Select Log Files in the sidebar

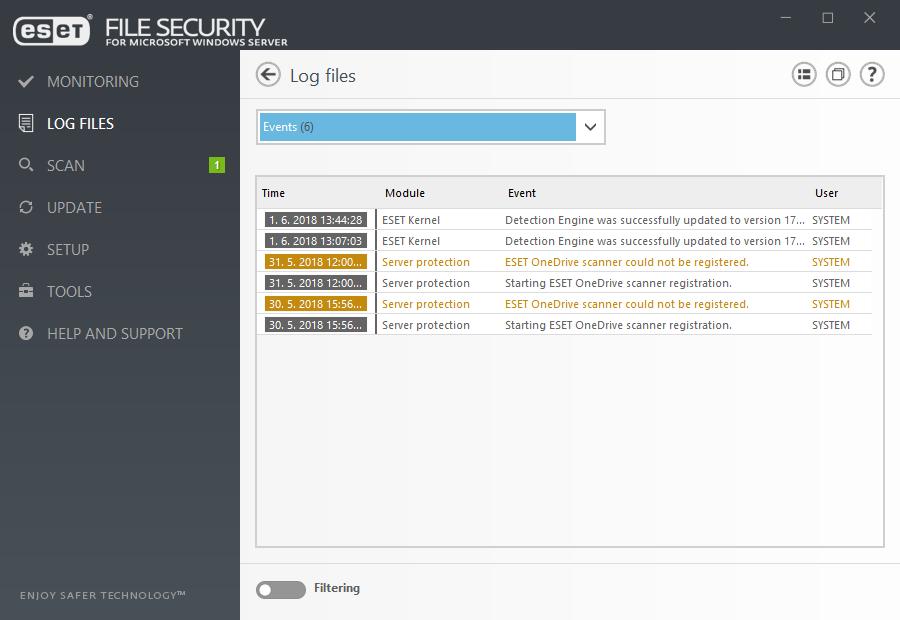coord(80,123)
